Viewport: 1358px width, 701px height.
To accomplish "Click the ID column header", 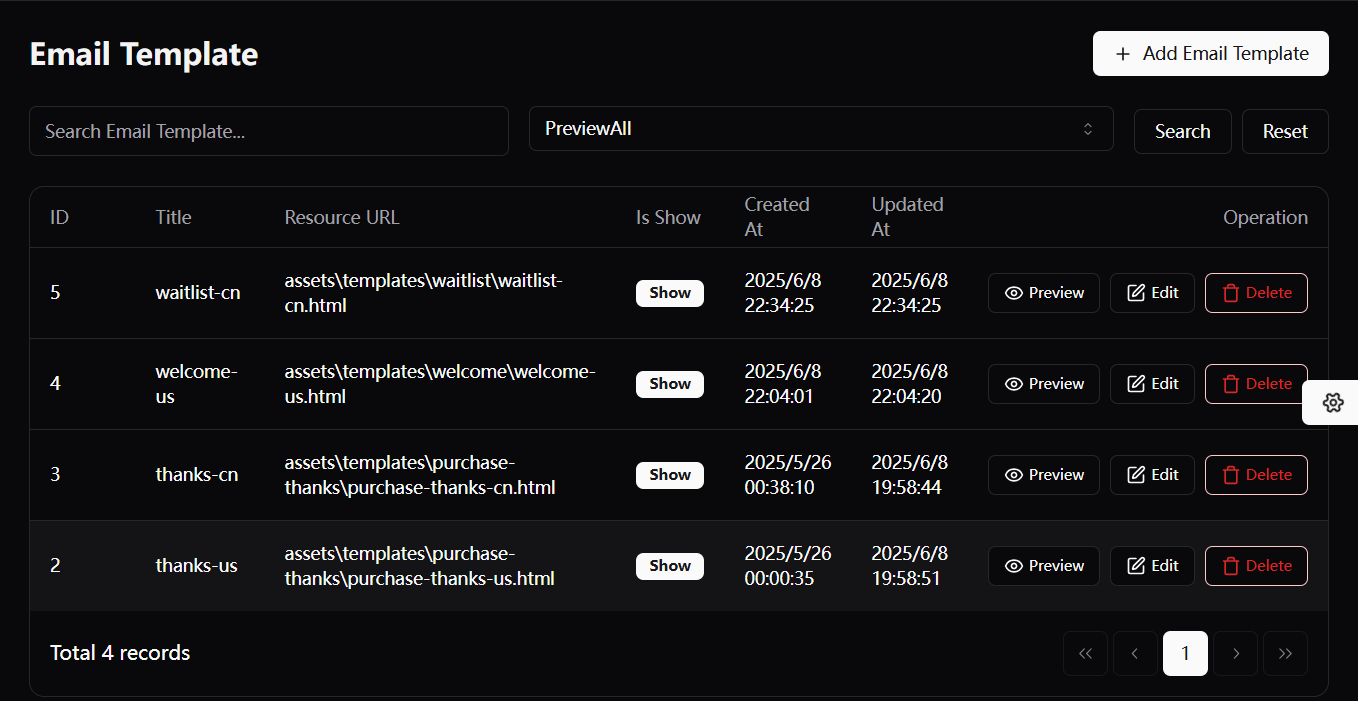I will tap(59, 217).
